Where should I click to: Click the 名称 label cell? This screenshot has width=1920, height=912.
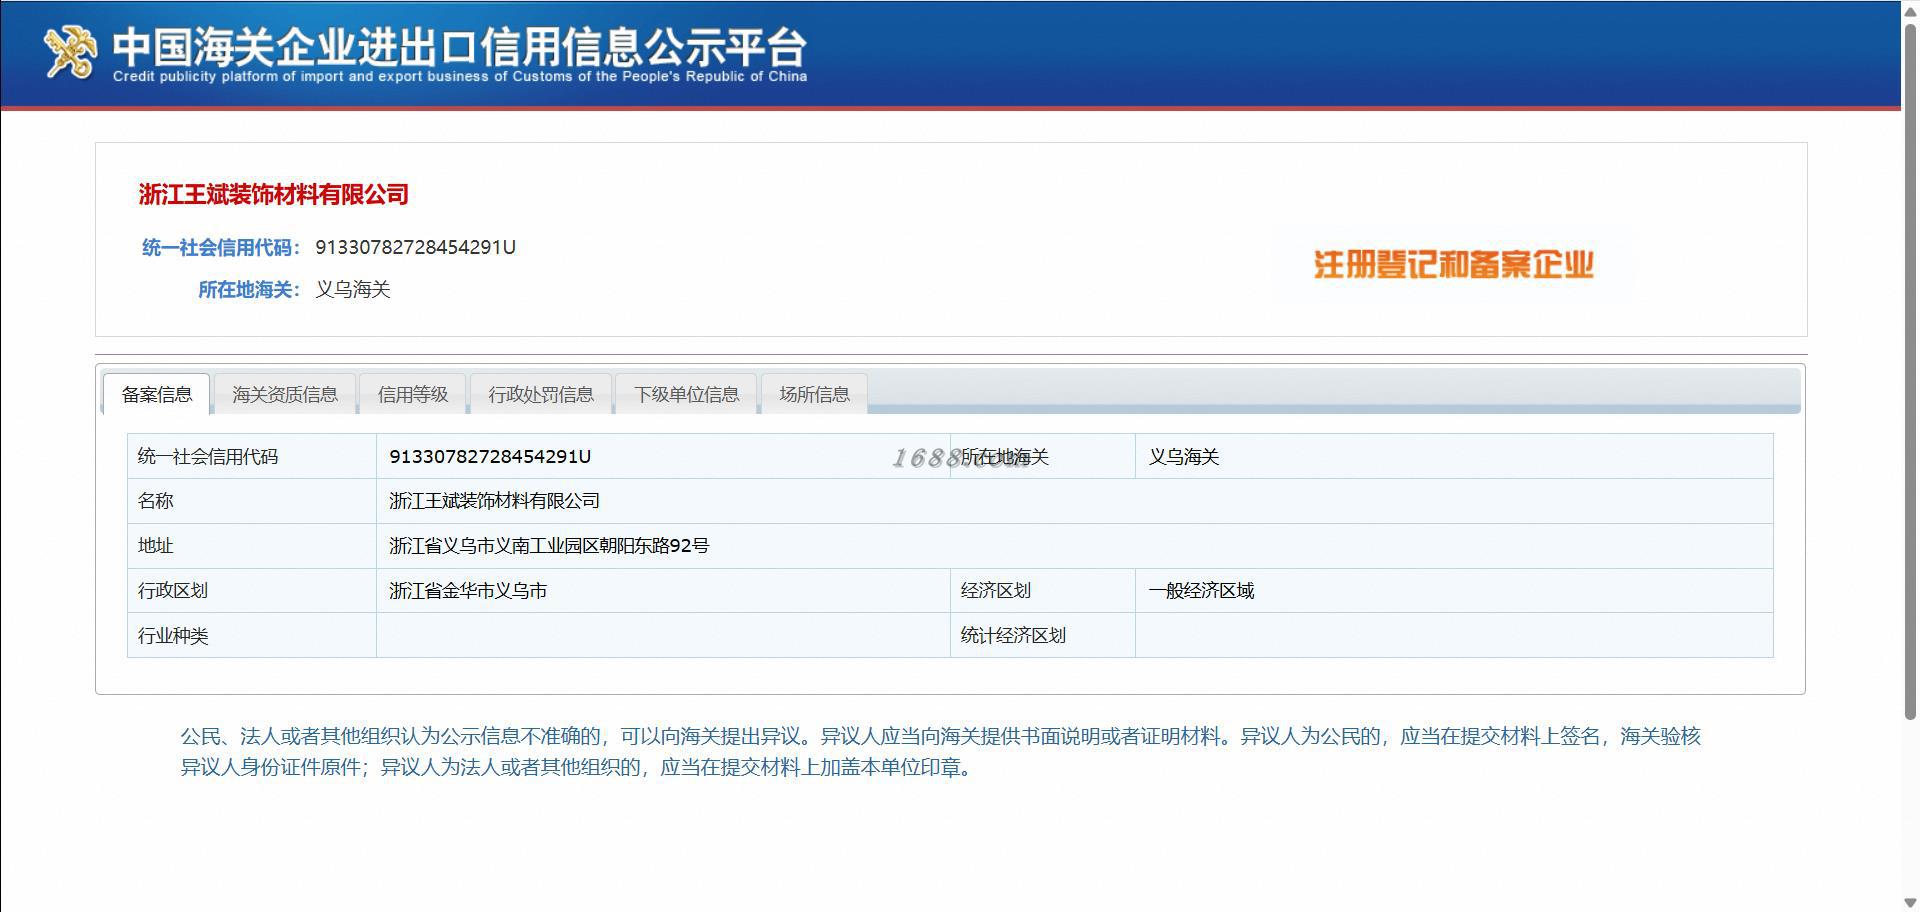[252, 501]
